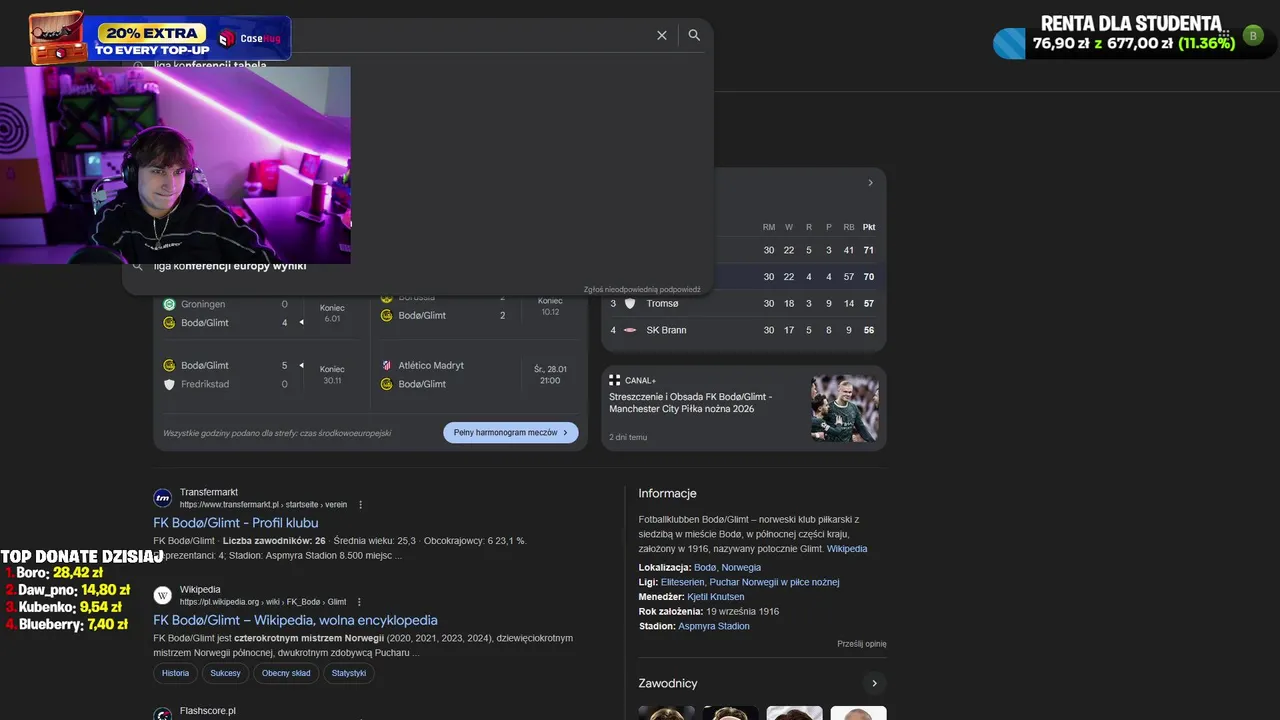This screenshot has width=1280, height=720.
Task: Click 'Prześlij opinię' feedback link
Action: point(862,644)
